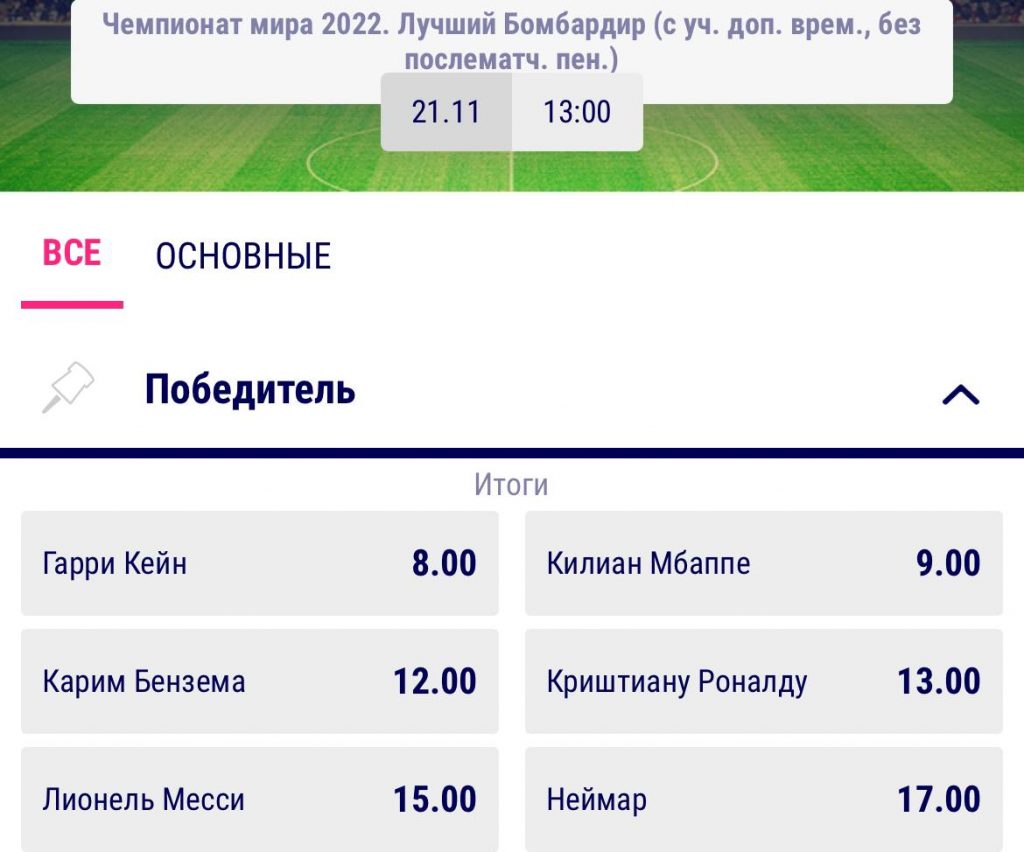This screenshot has height=852, width=1024.
Task: Pin the Победитель market with pushpin icon
Action: [68, 389]
